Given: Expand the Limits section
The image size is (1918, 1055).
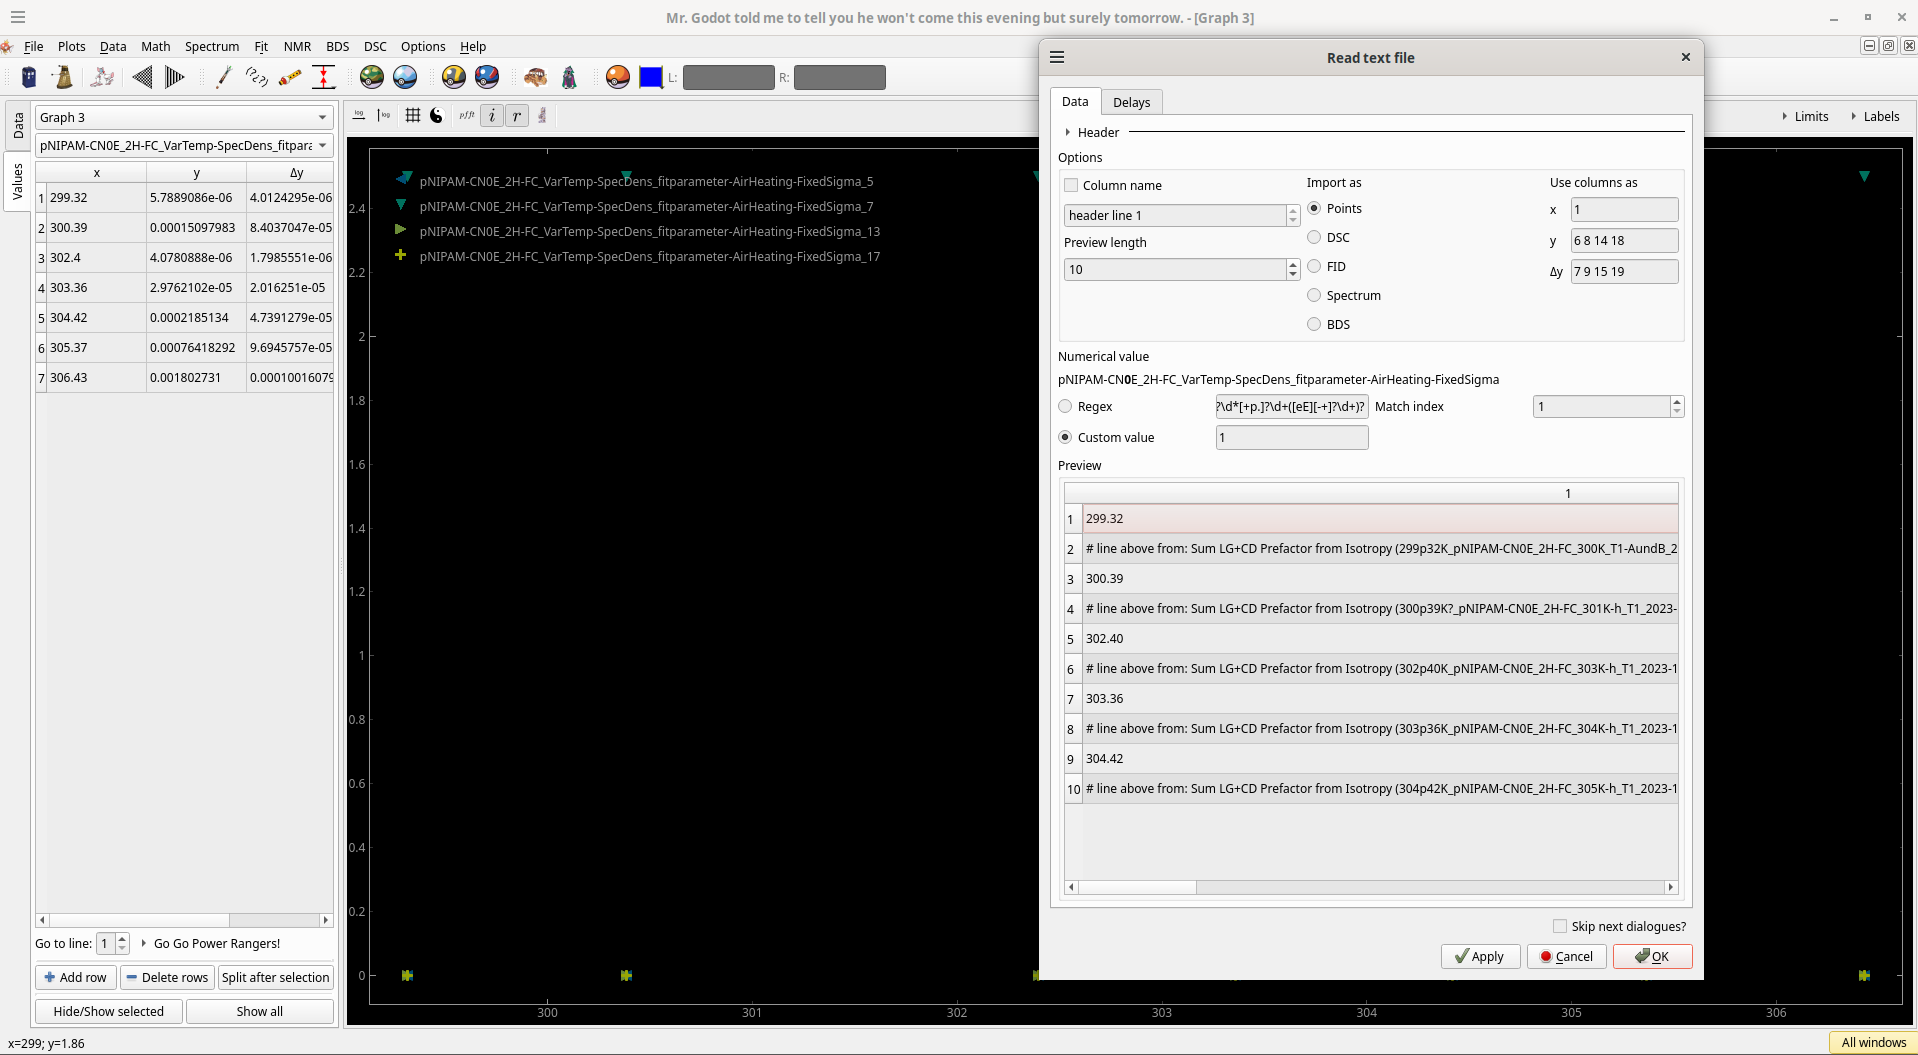Looking at the screenshot, I should tap(1804, 116).
